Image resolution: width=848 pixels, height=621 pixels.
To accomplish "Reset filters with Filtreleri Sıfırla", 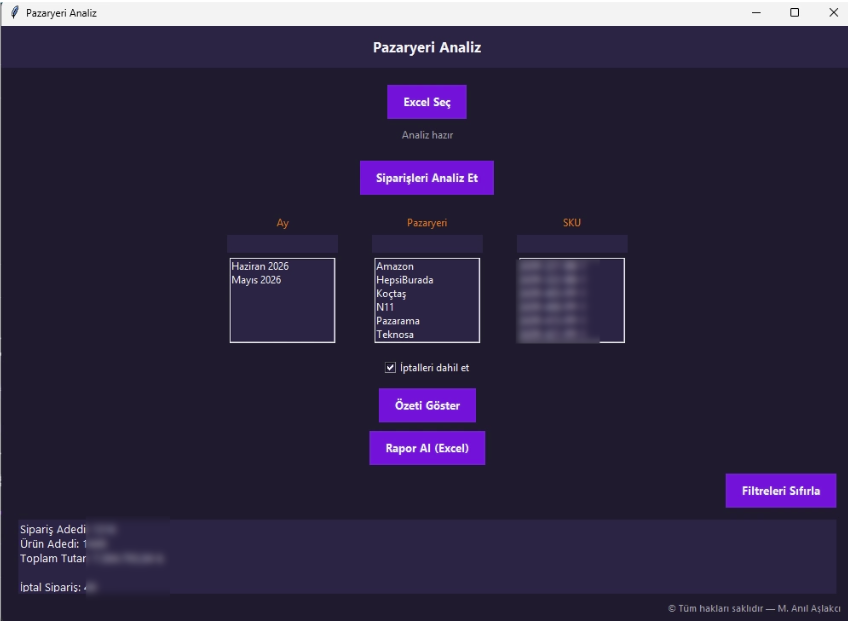I will click(781, 491).
